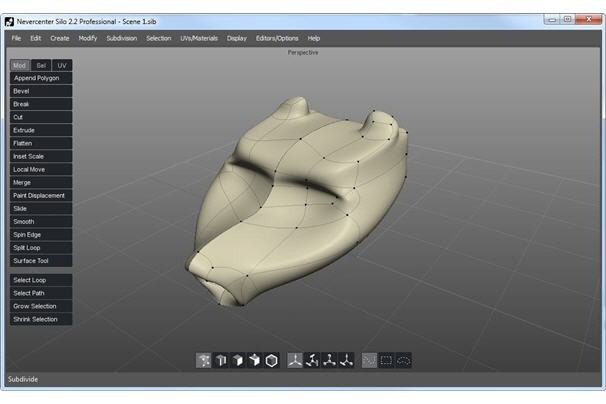
Task: Click the Select Loop button
Action: pos(41,280)
